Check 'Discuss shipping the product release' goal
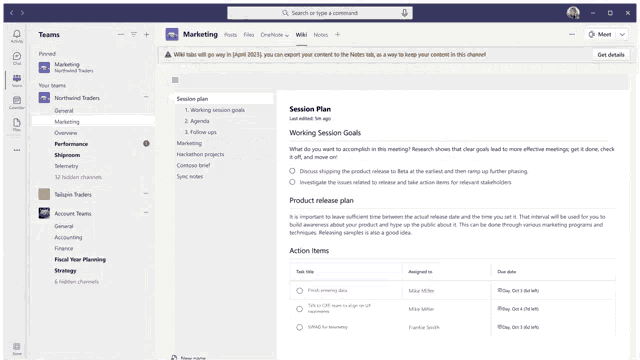Image resolution: width=640 pixels, height=360 pixels. click(x=292, y=171)
